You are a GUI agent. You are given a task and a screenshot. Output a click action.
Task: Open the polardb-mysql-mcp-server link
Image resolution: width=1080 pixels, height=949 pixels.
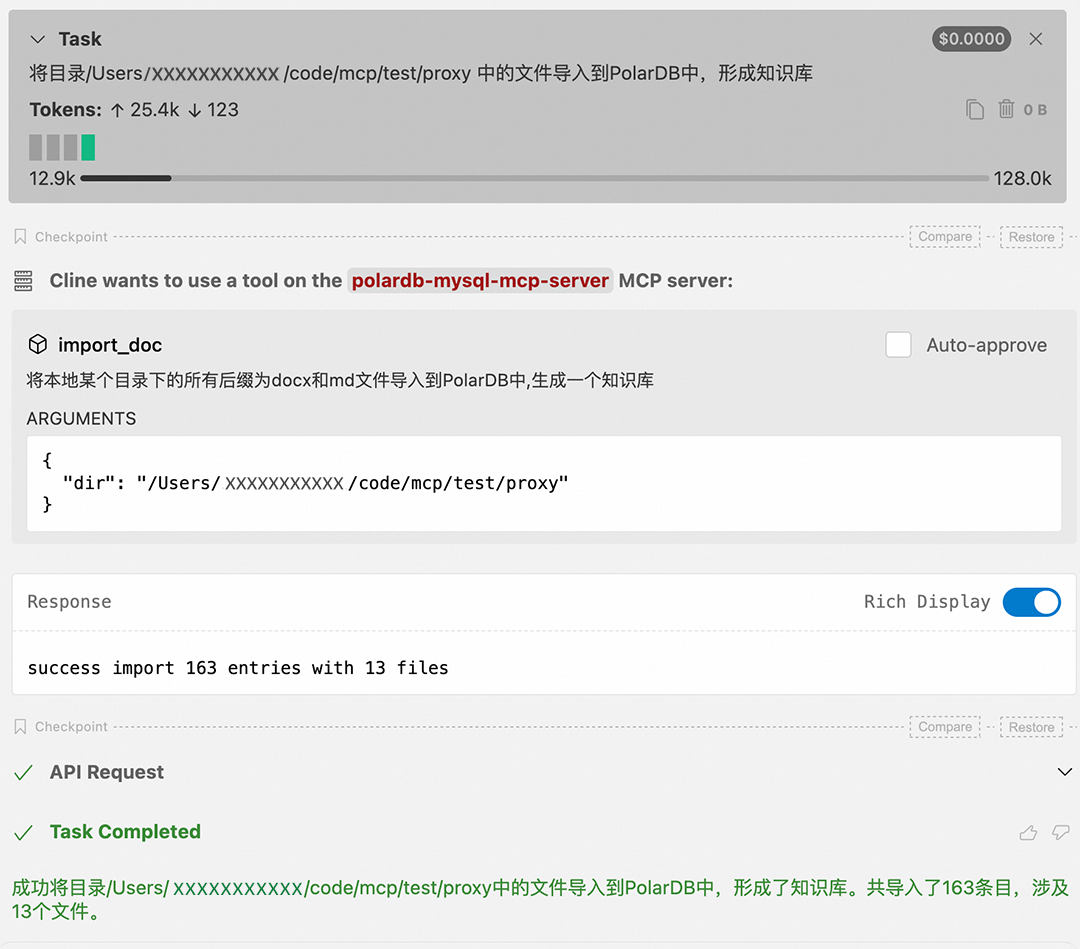tap(480, 281)
